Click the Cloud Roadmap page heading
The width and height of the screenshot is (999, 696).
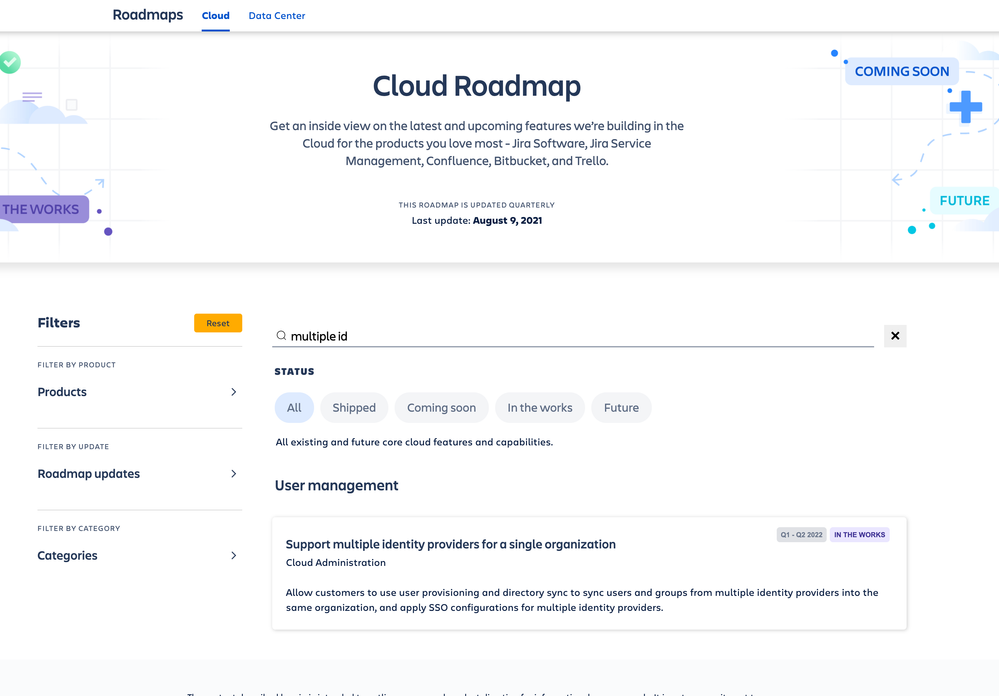(477, 86)
